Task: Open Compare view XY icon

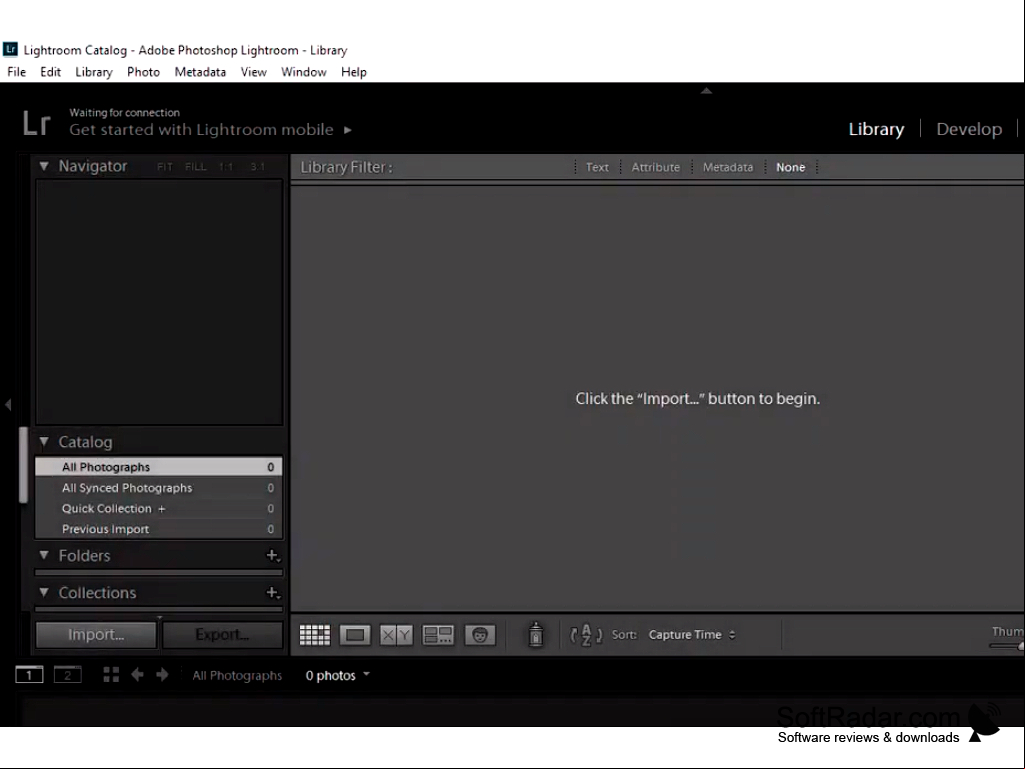Action: [396, 634]
